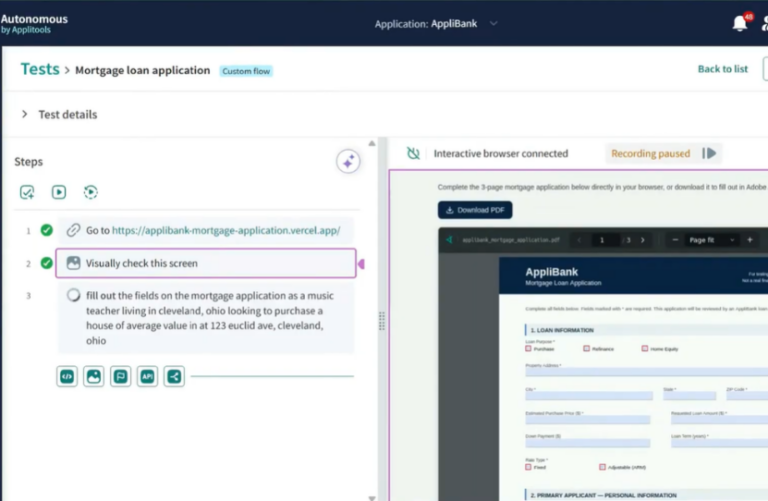Viewport: 768px width, 501px height.
Task: Click the play test icon in Steps
Action: click(x=59, y=192)
